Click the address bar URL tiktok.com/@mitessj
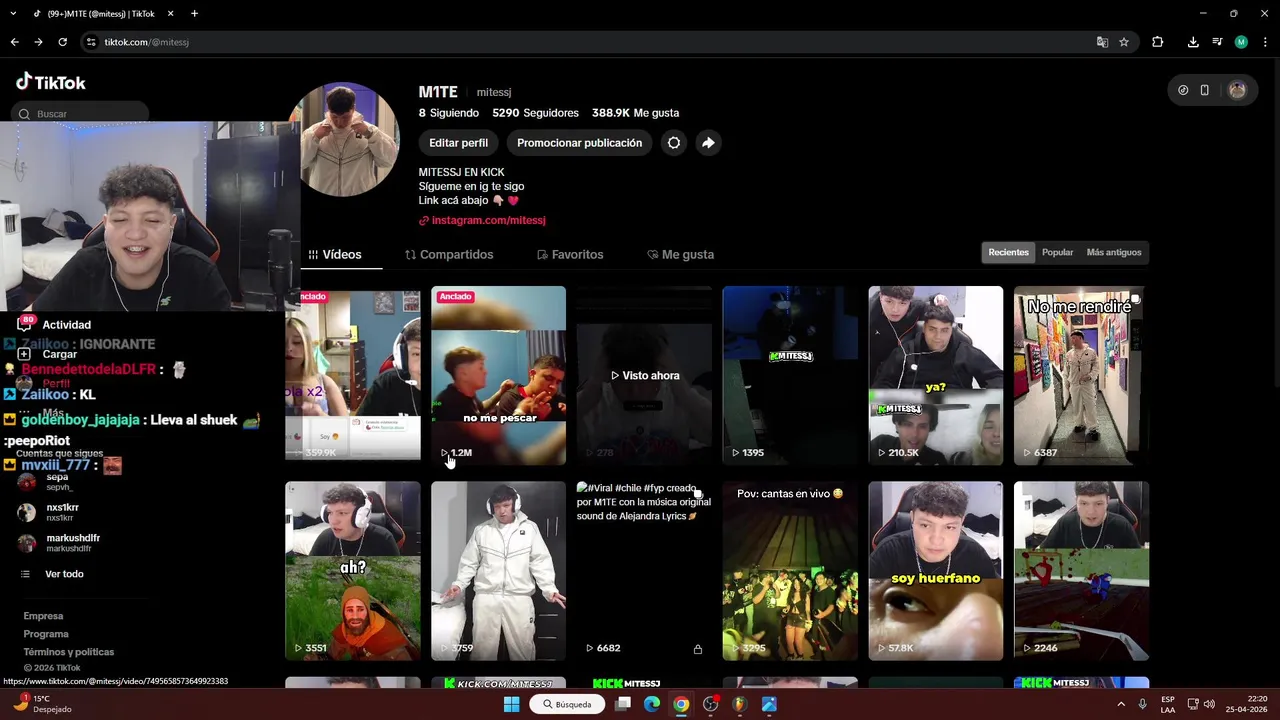 146,42
